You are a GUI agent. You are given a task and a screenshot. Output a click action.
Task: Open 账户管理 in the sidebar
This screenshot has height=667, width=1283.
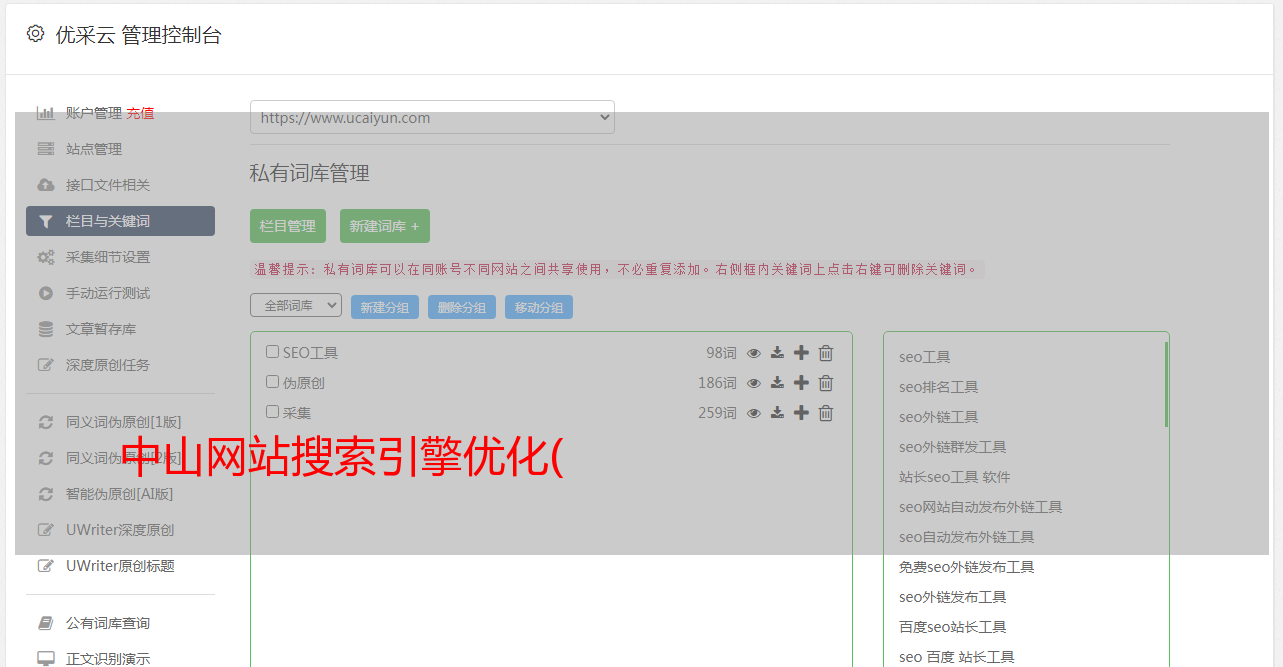tap(94, 113)
